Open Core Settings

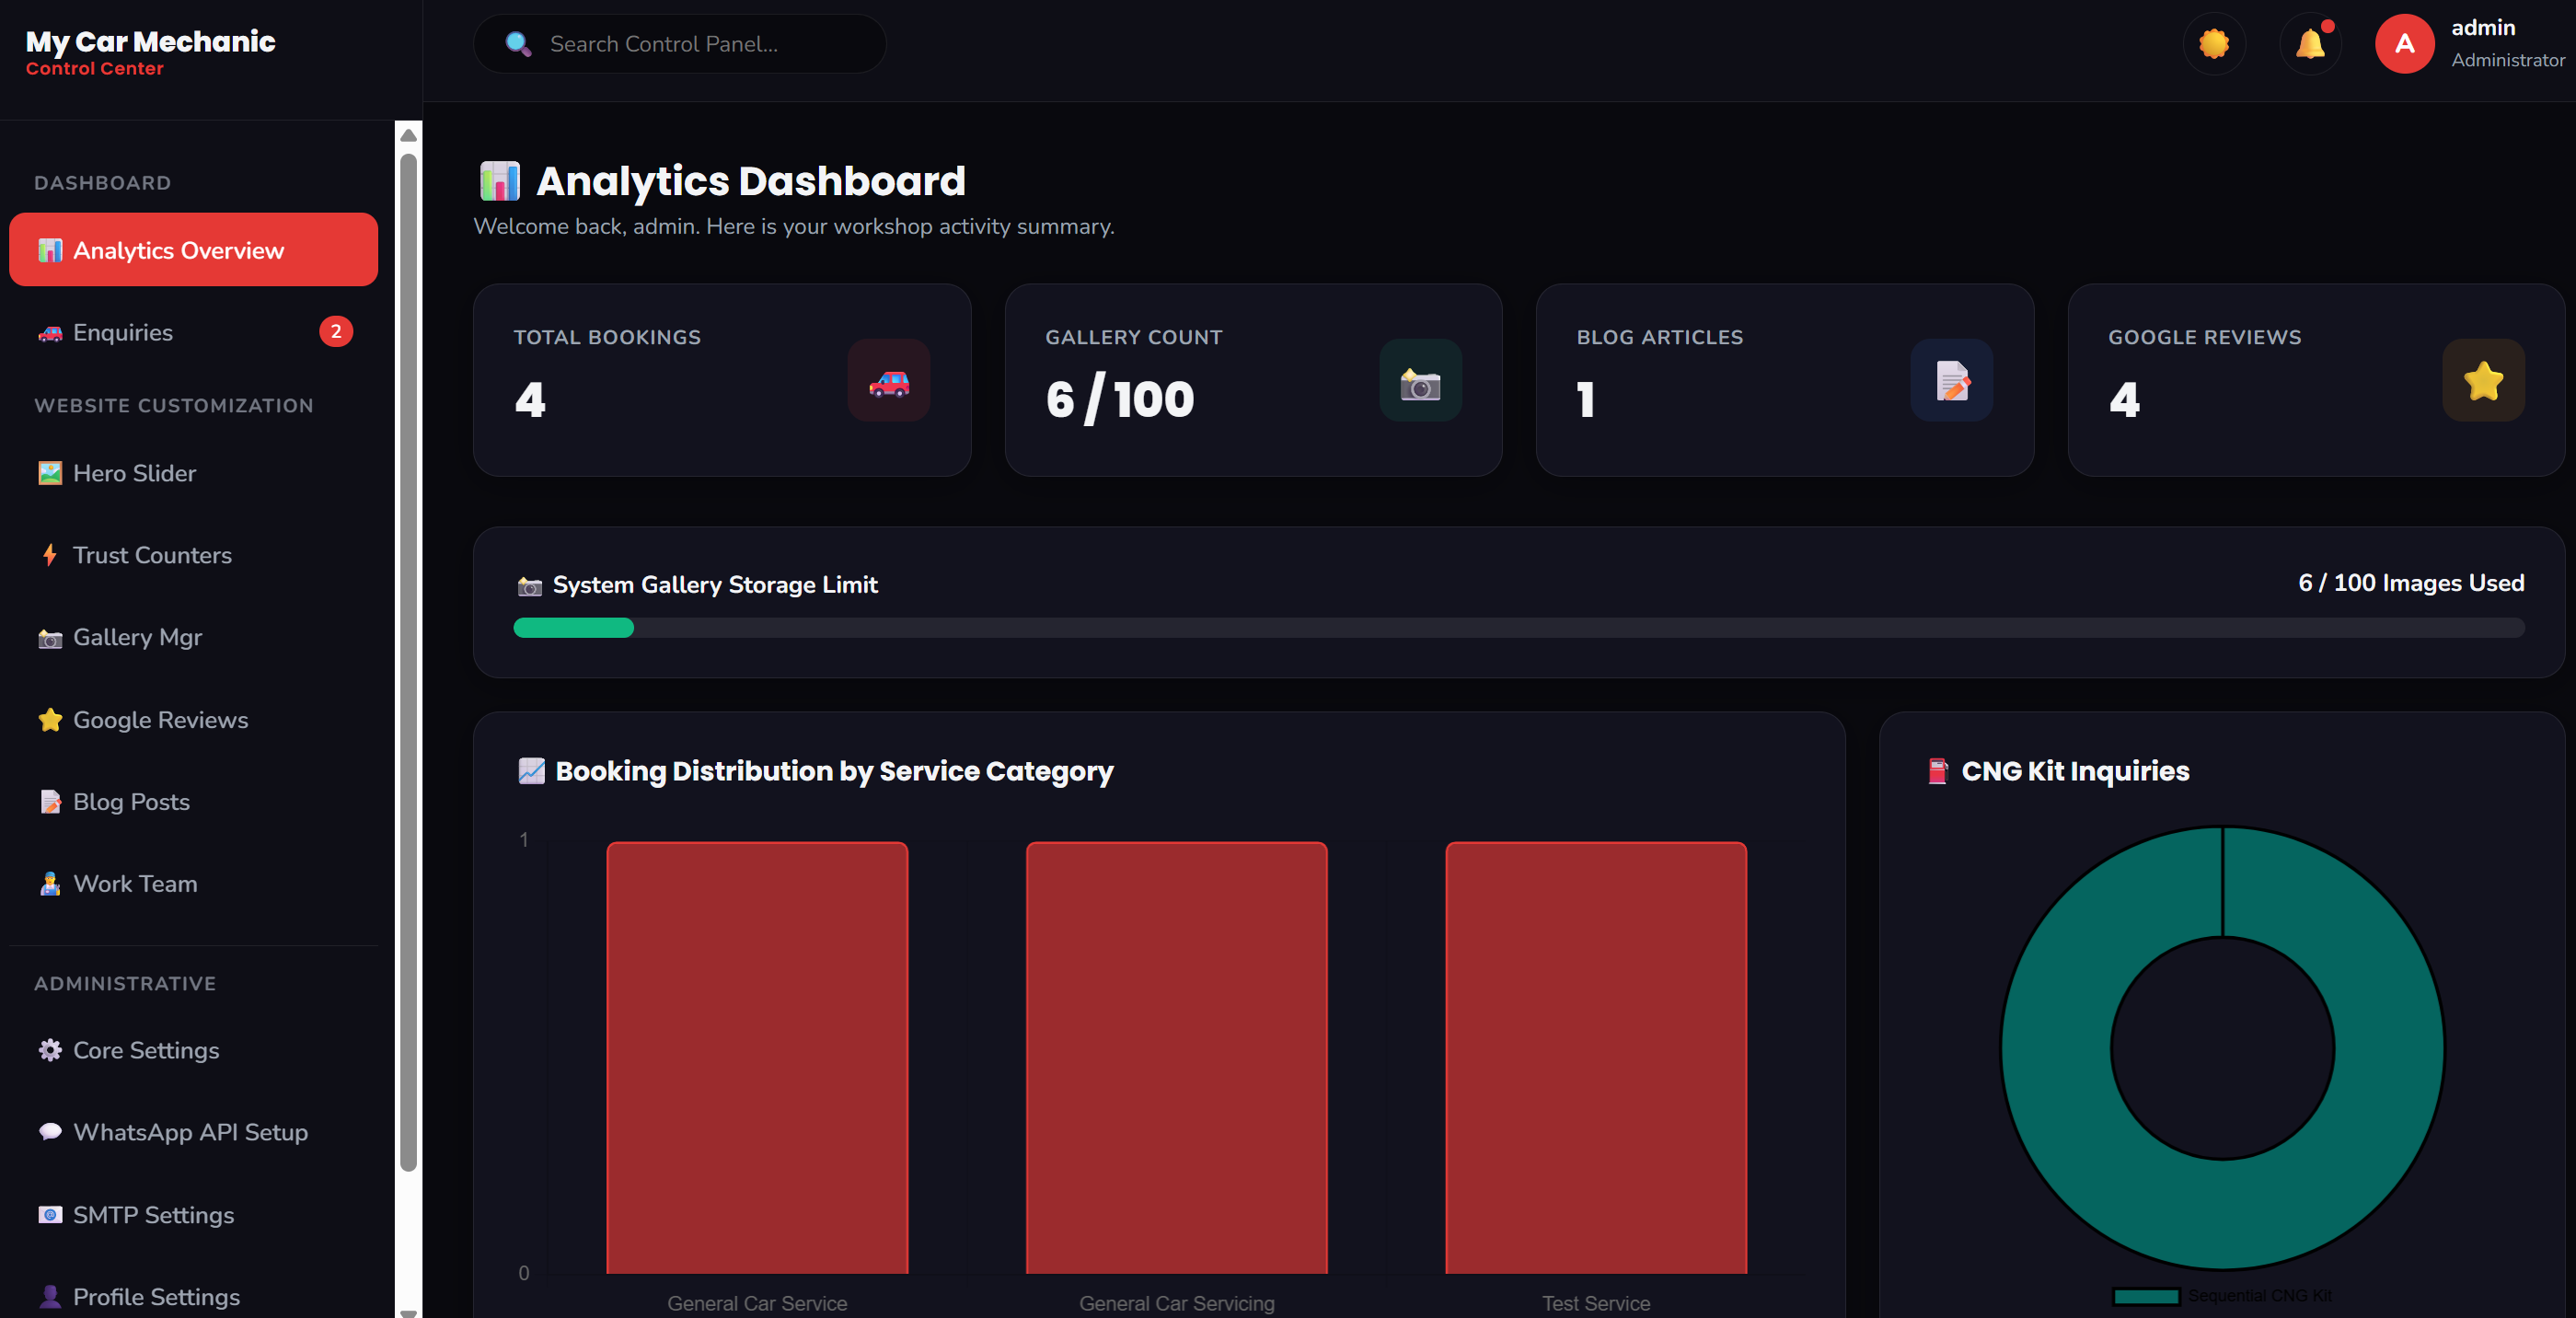click(193, 1050)
